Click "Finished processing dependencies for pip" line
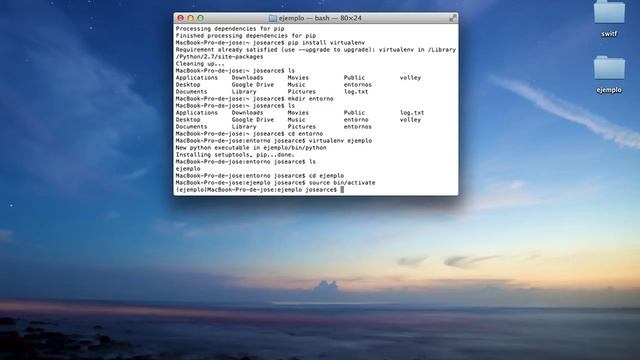This screenshot has width=640, height=360. [x=246, y=36]
